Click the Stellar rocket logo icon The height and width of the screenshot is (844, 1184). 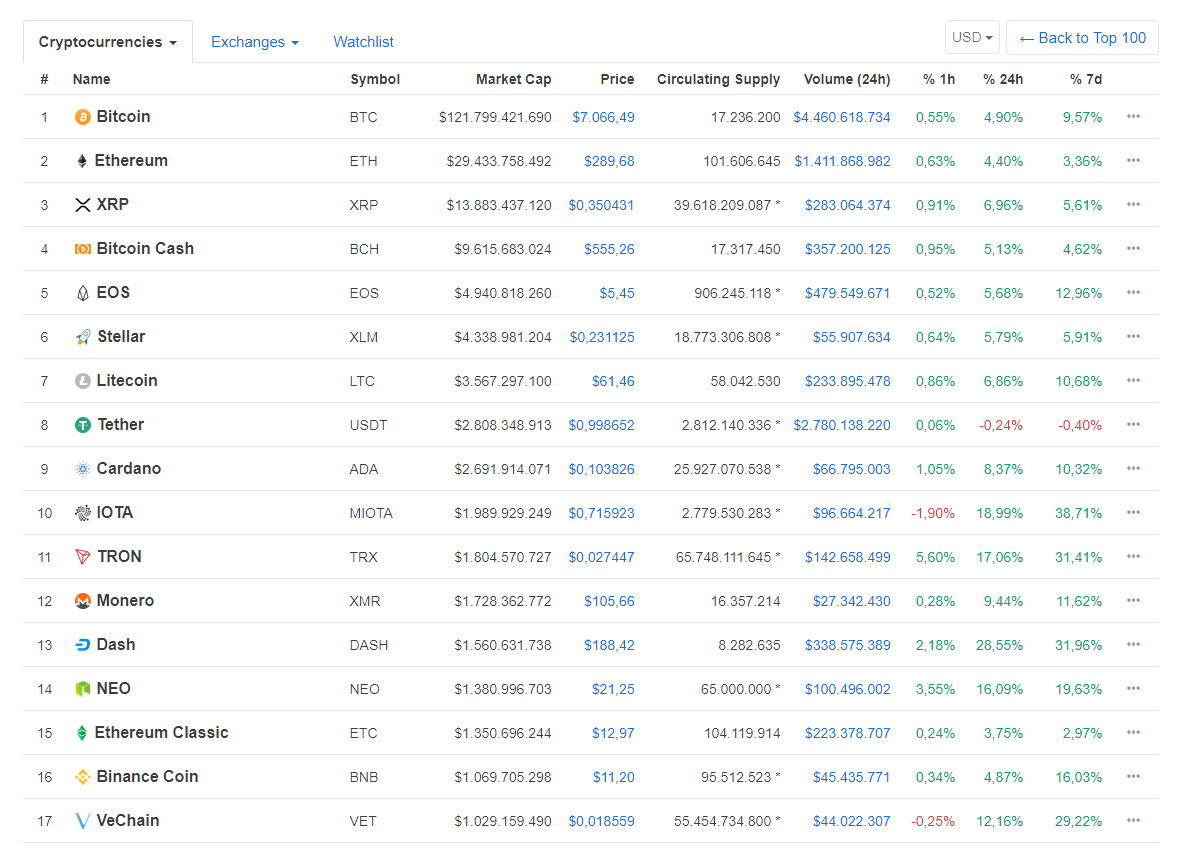pyautogui.click(x=82, y=337)
